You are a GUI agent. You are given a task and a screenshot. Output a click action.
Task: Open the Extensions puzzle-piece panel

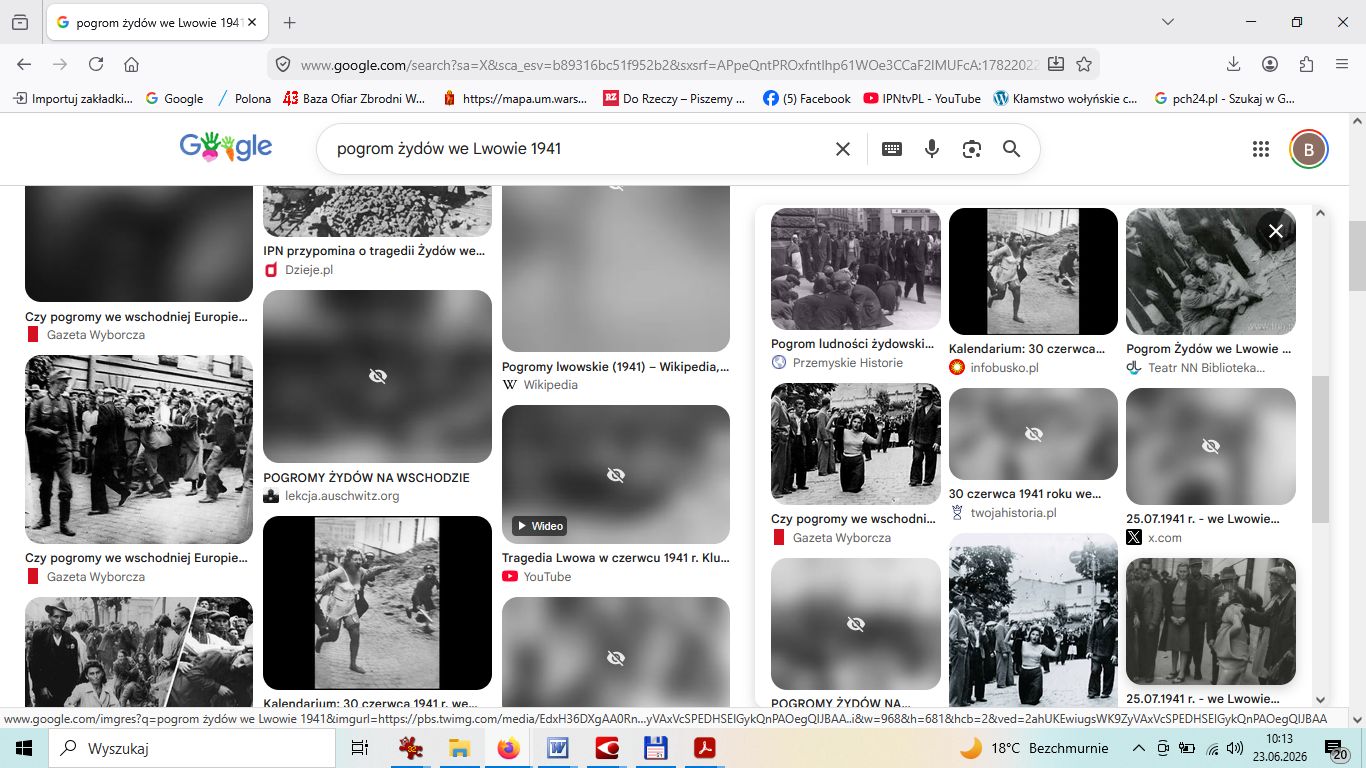(x=1306, y=64)
